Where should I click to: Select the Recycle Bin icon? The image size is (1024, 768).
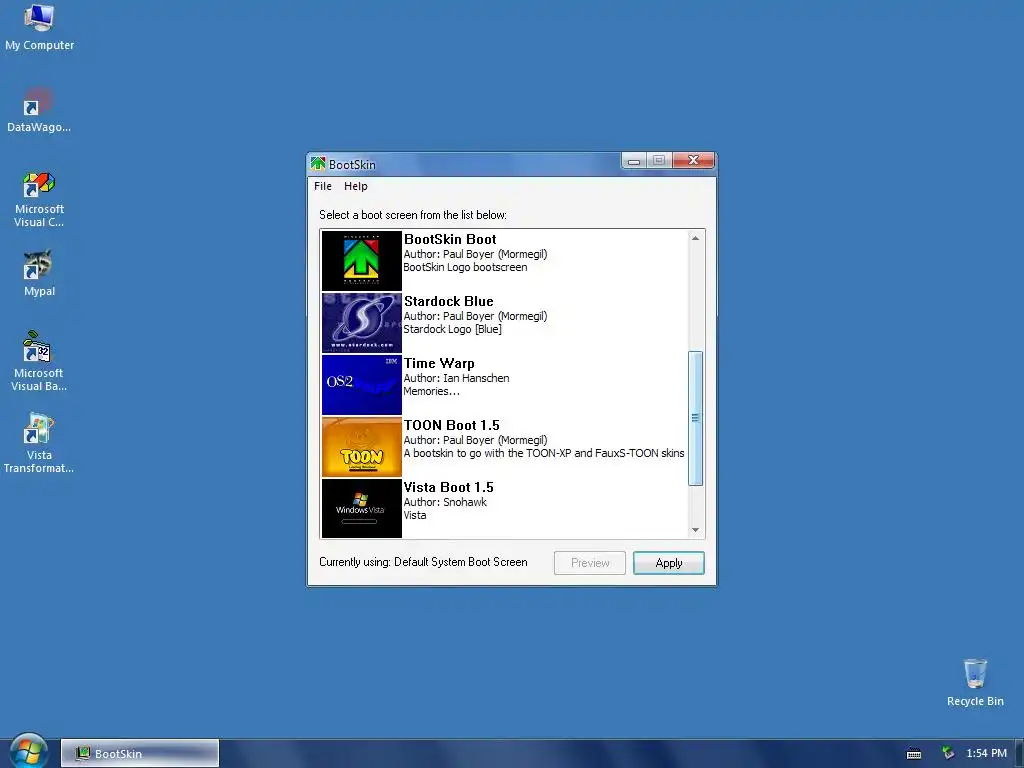click(975, 682)
